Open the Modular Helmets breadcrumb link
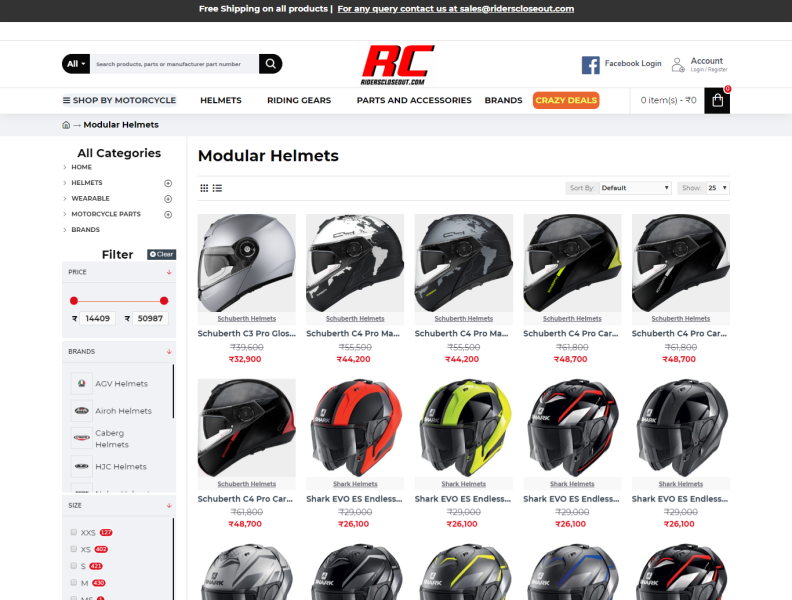 click(121, 125)
